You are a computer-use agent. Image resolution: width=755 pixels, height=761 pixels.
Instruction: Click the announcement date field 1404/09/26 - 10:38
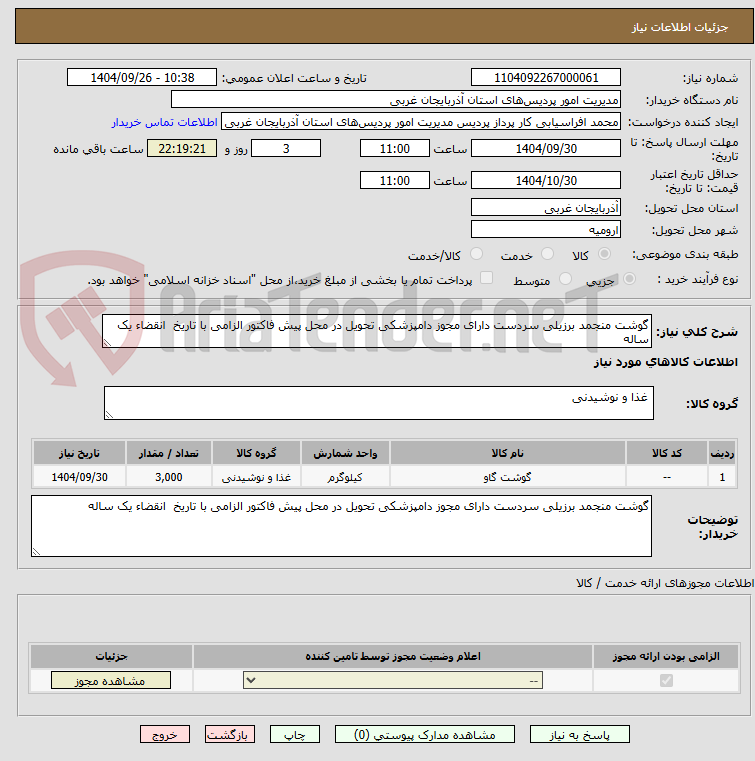[142, 78]
